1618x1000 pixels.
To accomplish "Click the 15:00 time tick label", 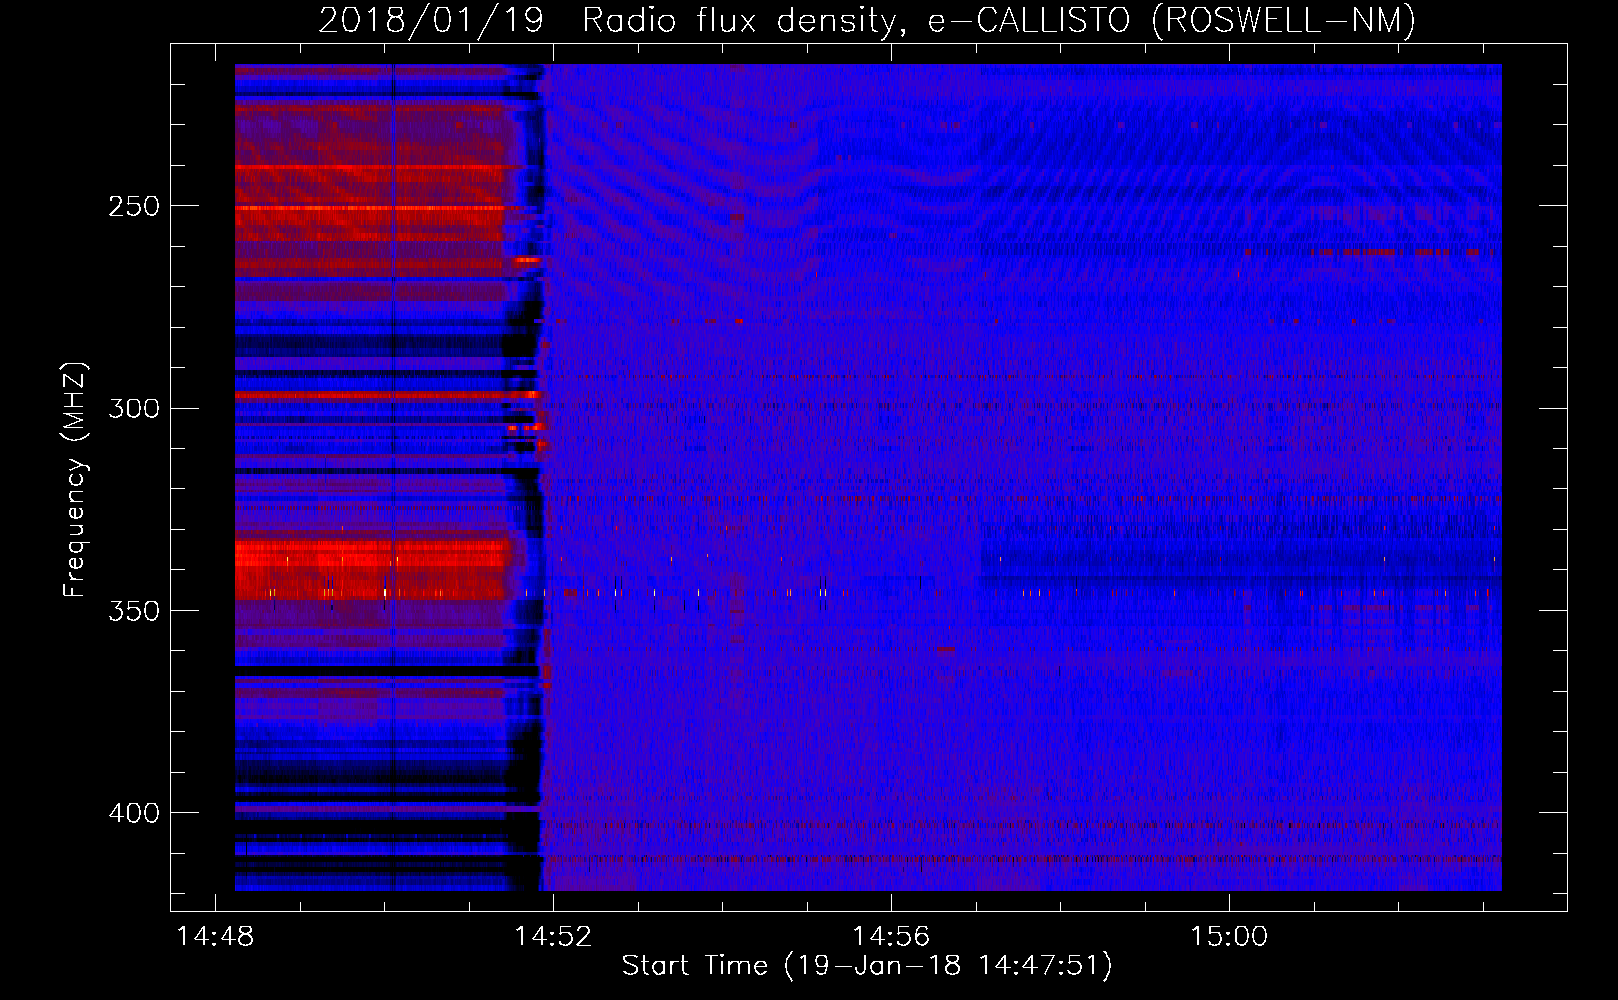I will tap(1229, 936).
